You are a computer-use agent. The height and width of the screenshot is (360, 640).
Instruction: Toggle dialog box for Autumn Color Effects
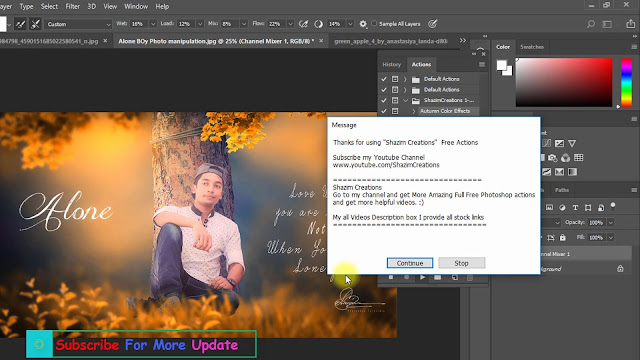(395, 111)
